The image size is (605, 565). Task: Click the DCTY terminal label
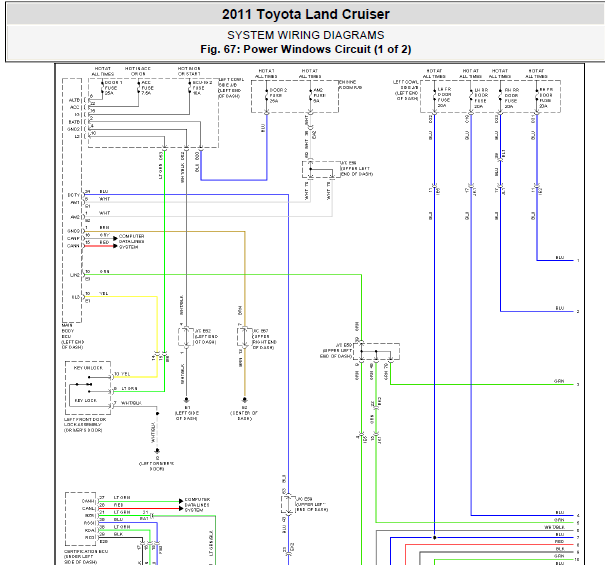click(x=74, y=195)
